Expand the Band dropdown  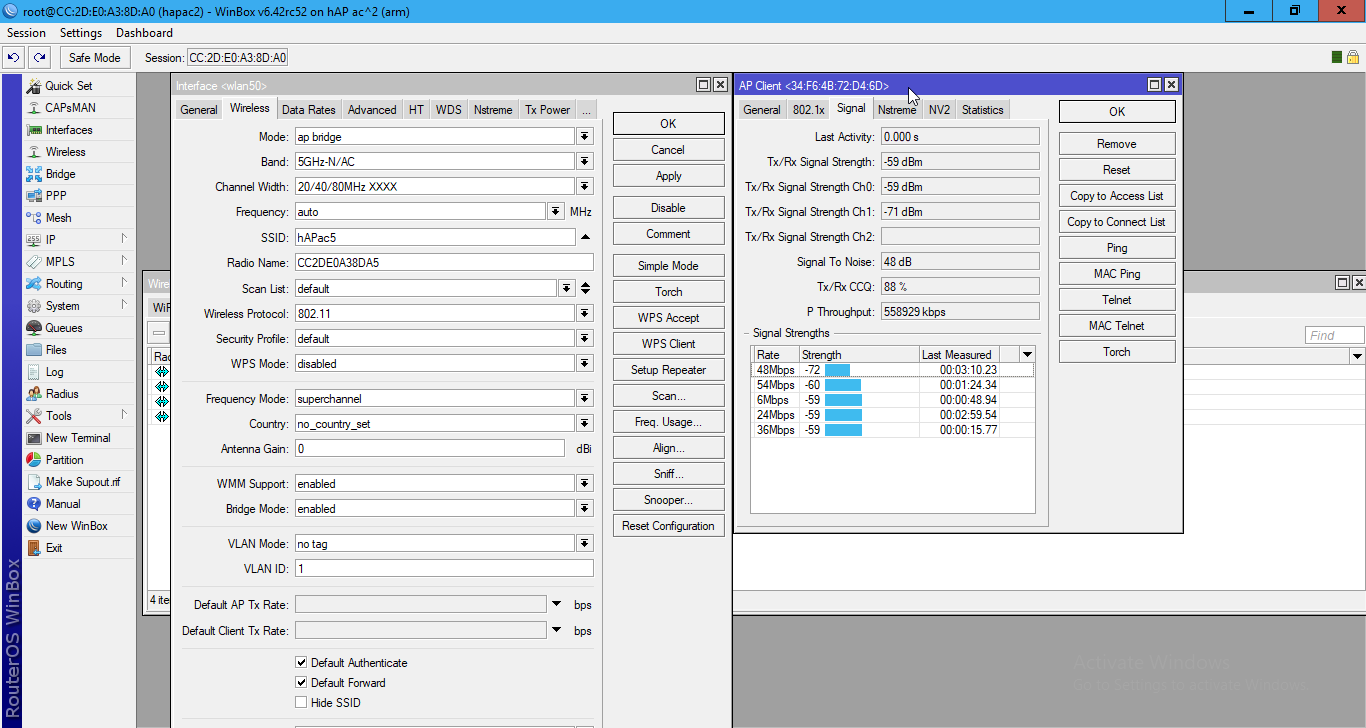pos(585,162)
